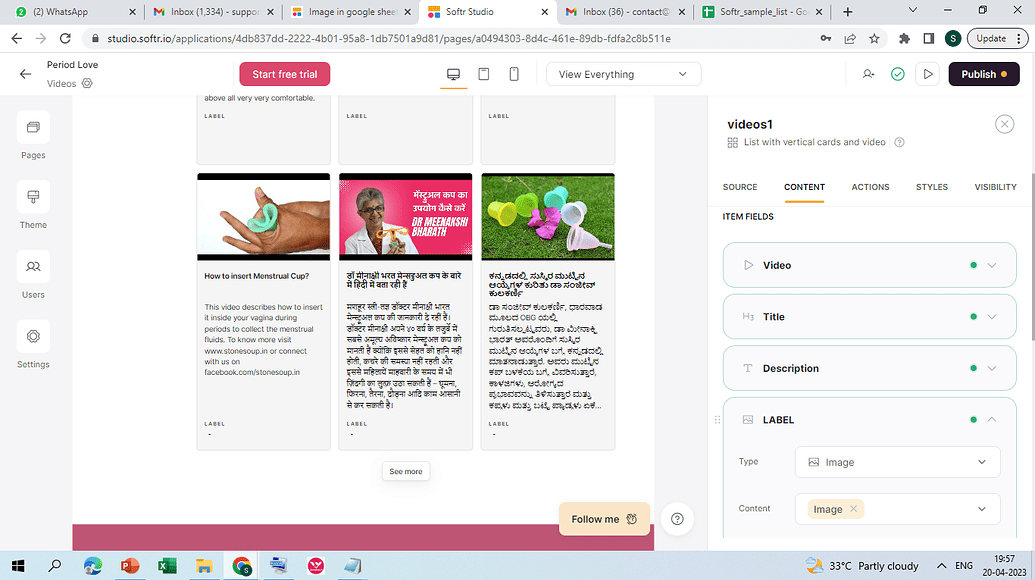Viewport: 1035px width, 580px height.
Task: Expand the Video item field
Action: pos(991,265)
